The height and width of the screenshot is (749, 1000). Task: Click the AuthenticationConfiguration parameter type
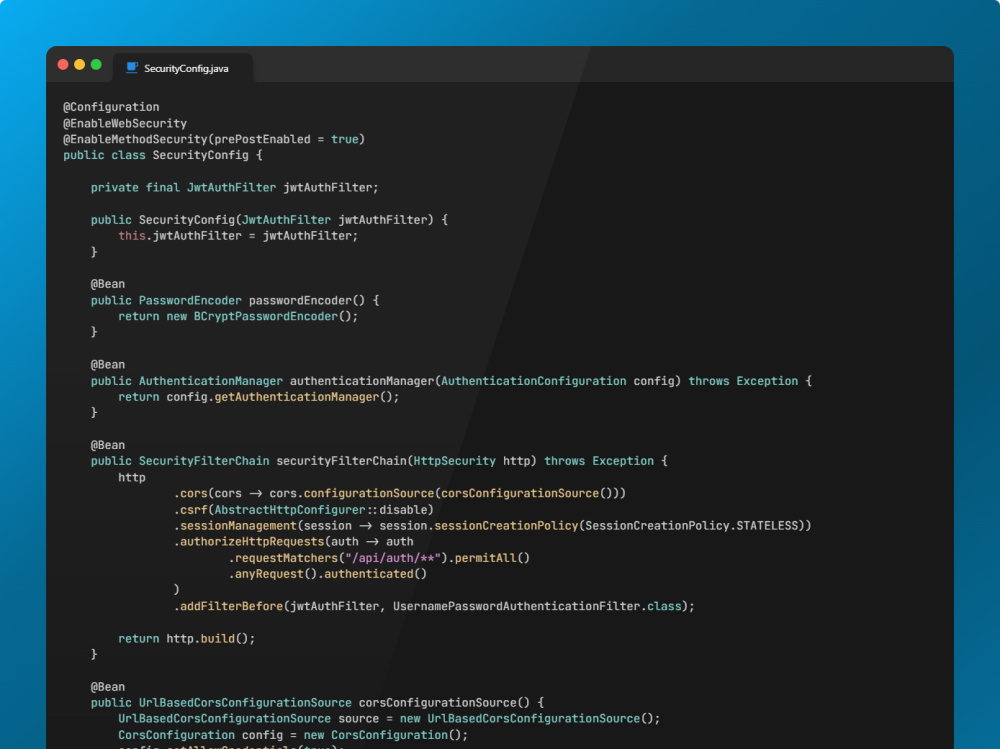point(533,381)
